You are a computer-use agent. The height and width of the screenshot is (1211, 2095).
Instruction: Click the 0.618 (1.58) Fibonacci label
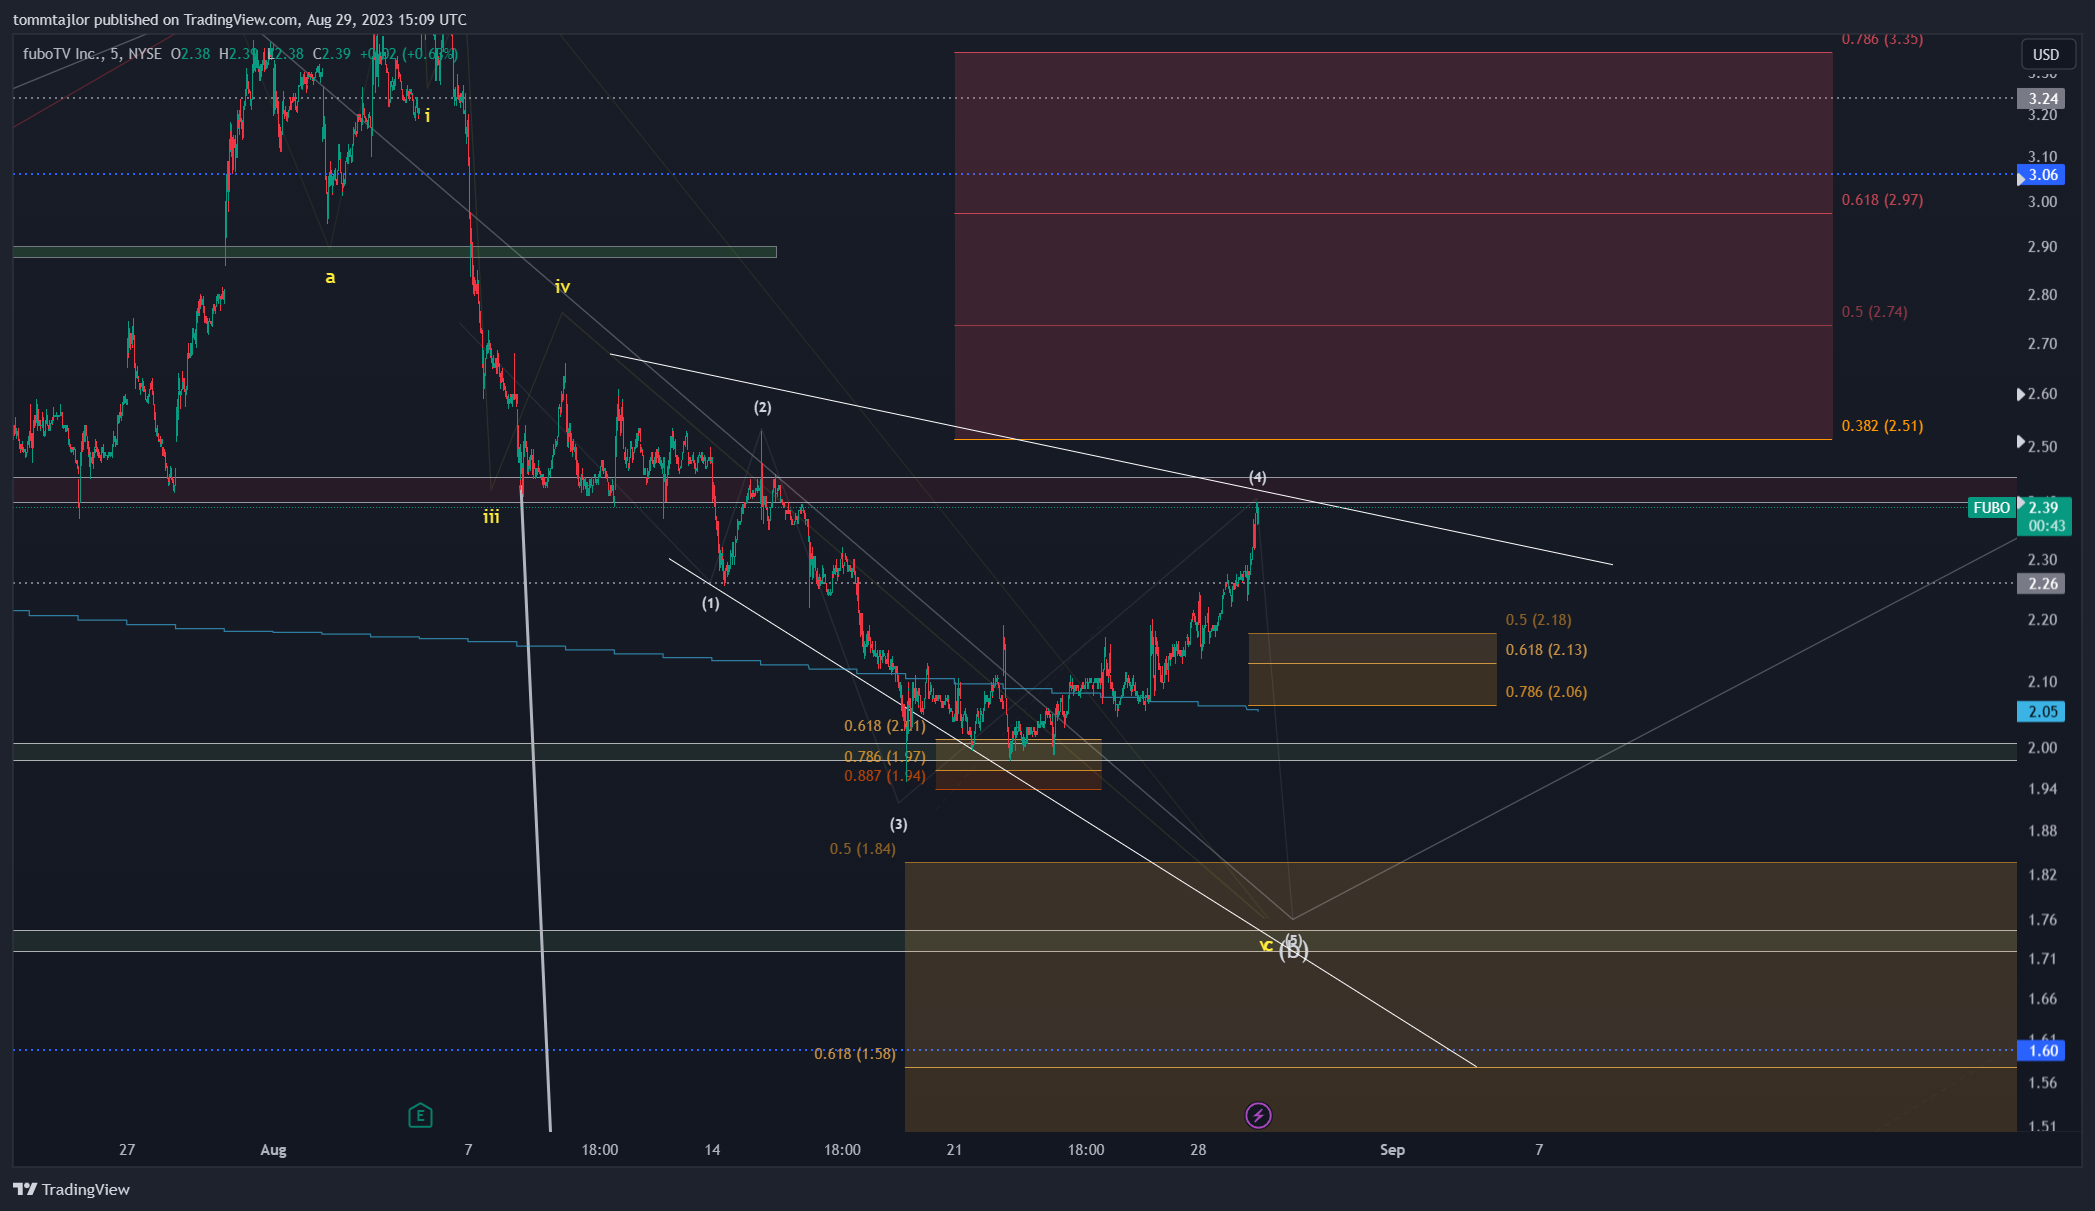[x=855, y=1054]
